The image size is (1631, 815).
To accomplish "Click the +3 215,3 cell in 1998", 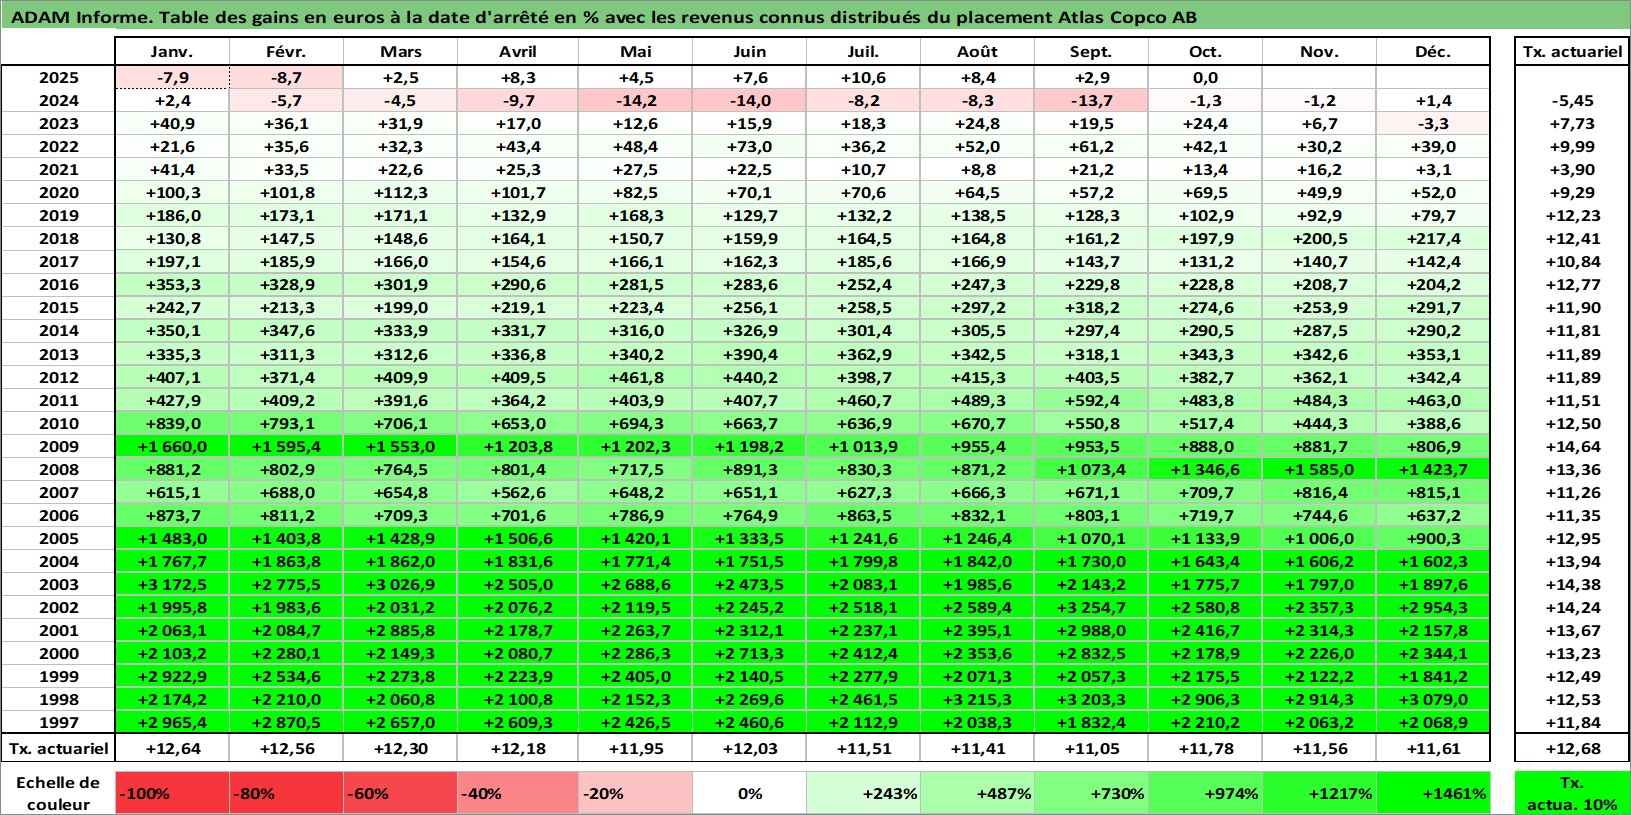I will [977, 699].
